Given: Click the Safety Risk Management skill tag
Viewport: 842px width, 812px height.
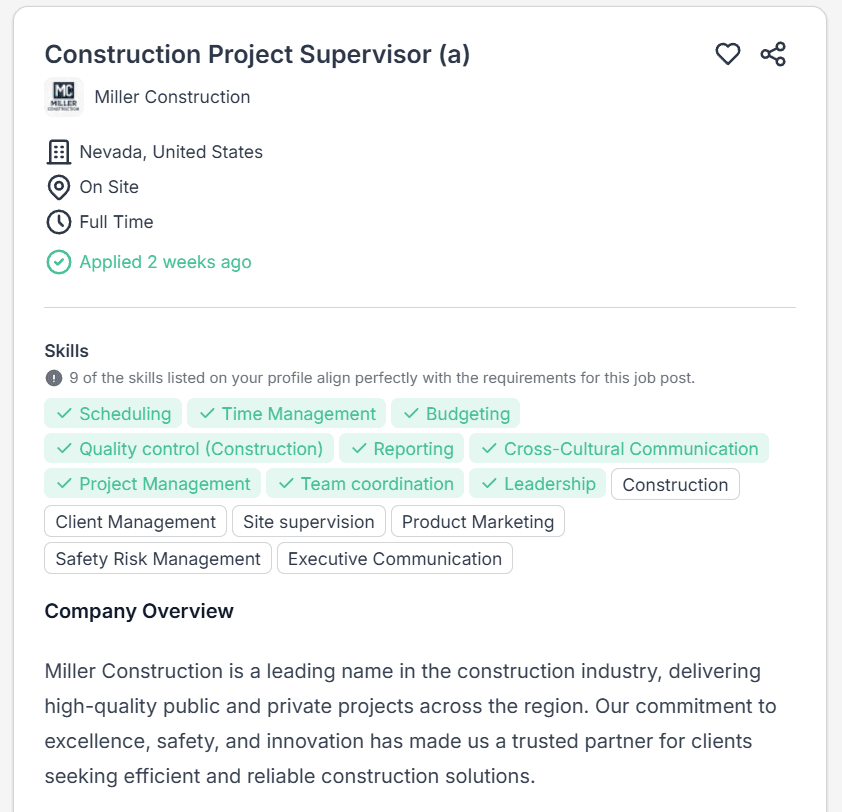Looking at the screenshot, I should pos(157,558).
